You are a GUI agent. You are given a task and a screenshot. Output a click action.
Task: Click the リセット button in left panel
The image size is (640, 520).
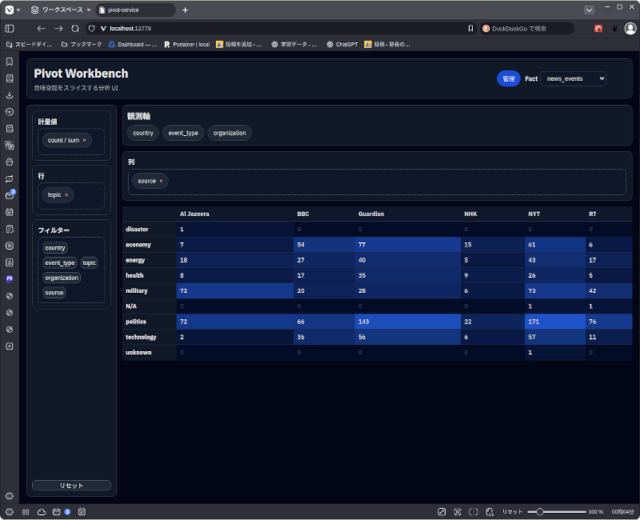coord(71,486)
